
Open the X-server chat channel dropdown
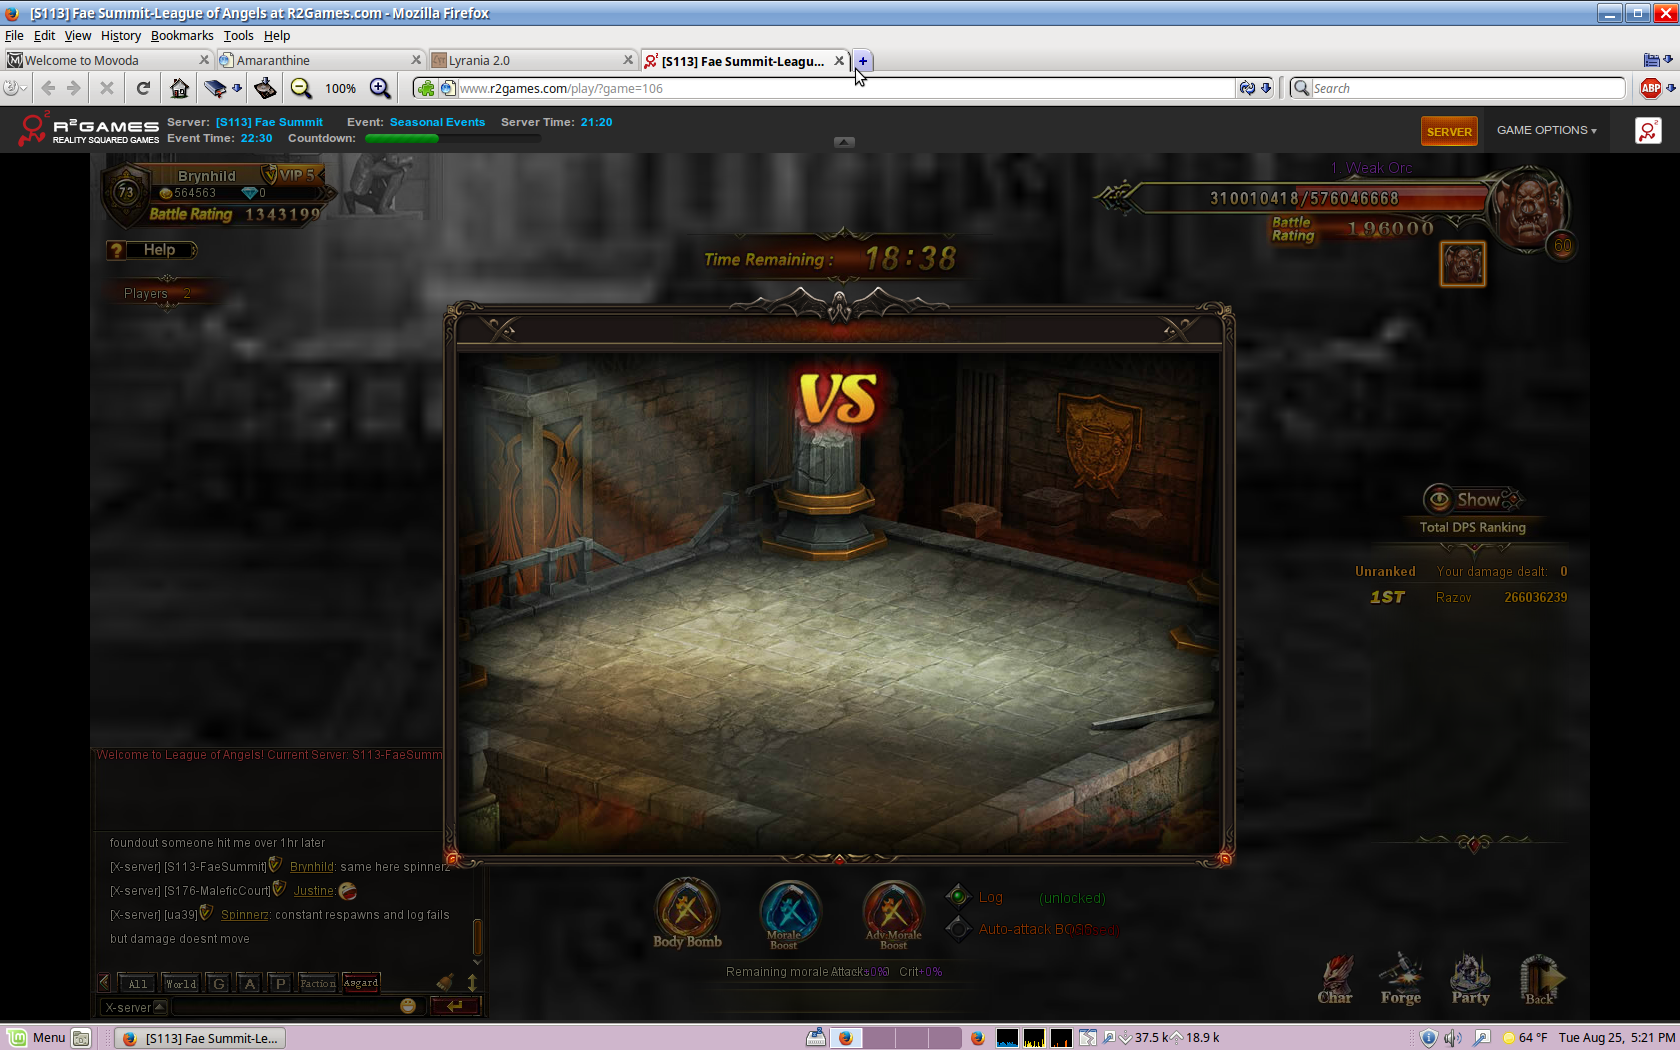135,1007
